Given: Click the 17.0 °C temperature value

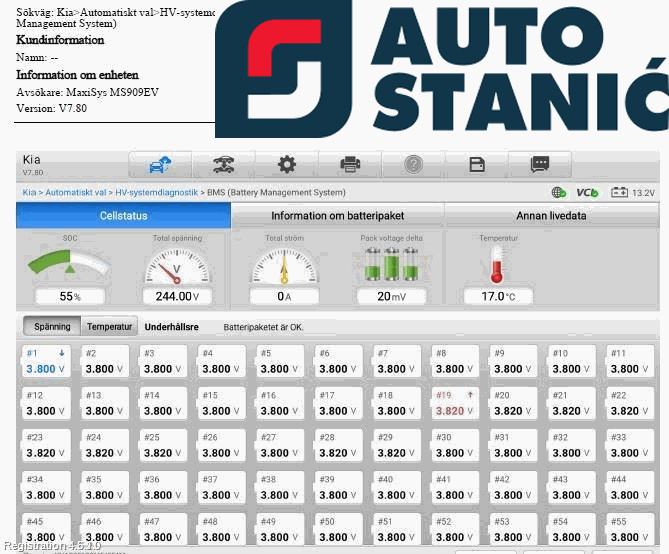Looking at the screenshot, I should [498, 296].
